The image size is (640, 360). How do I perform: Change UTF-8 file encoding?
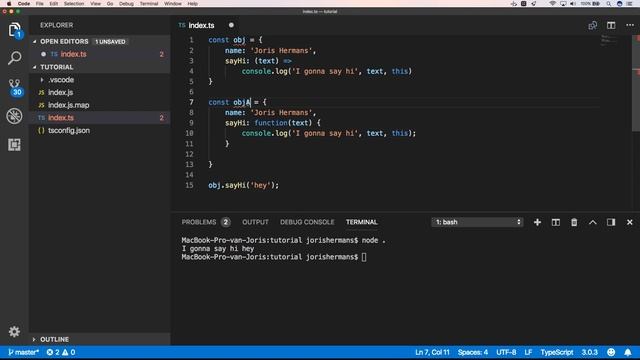pyautogui.click(x=506, y=352)
